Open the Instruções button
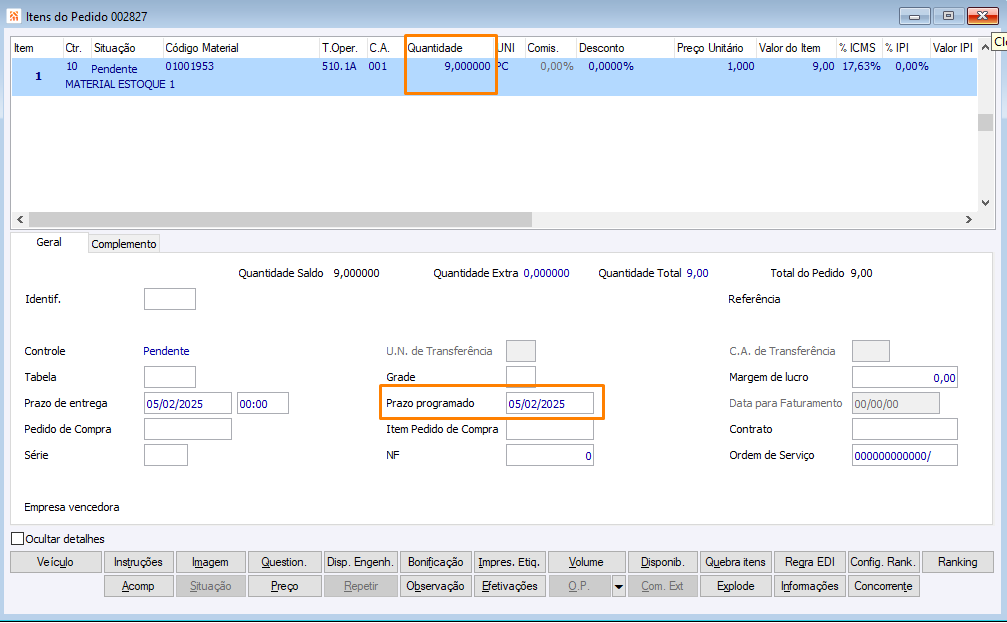 click(138, 562)
